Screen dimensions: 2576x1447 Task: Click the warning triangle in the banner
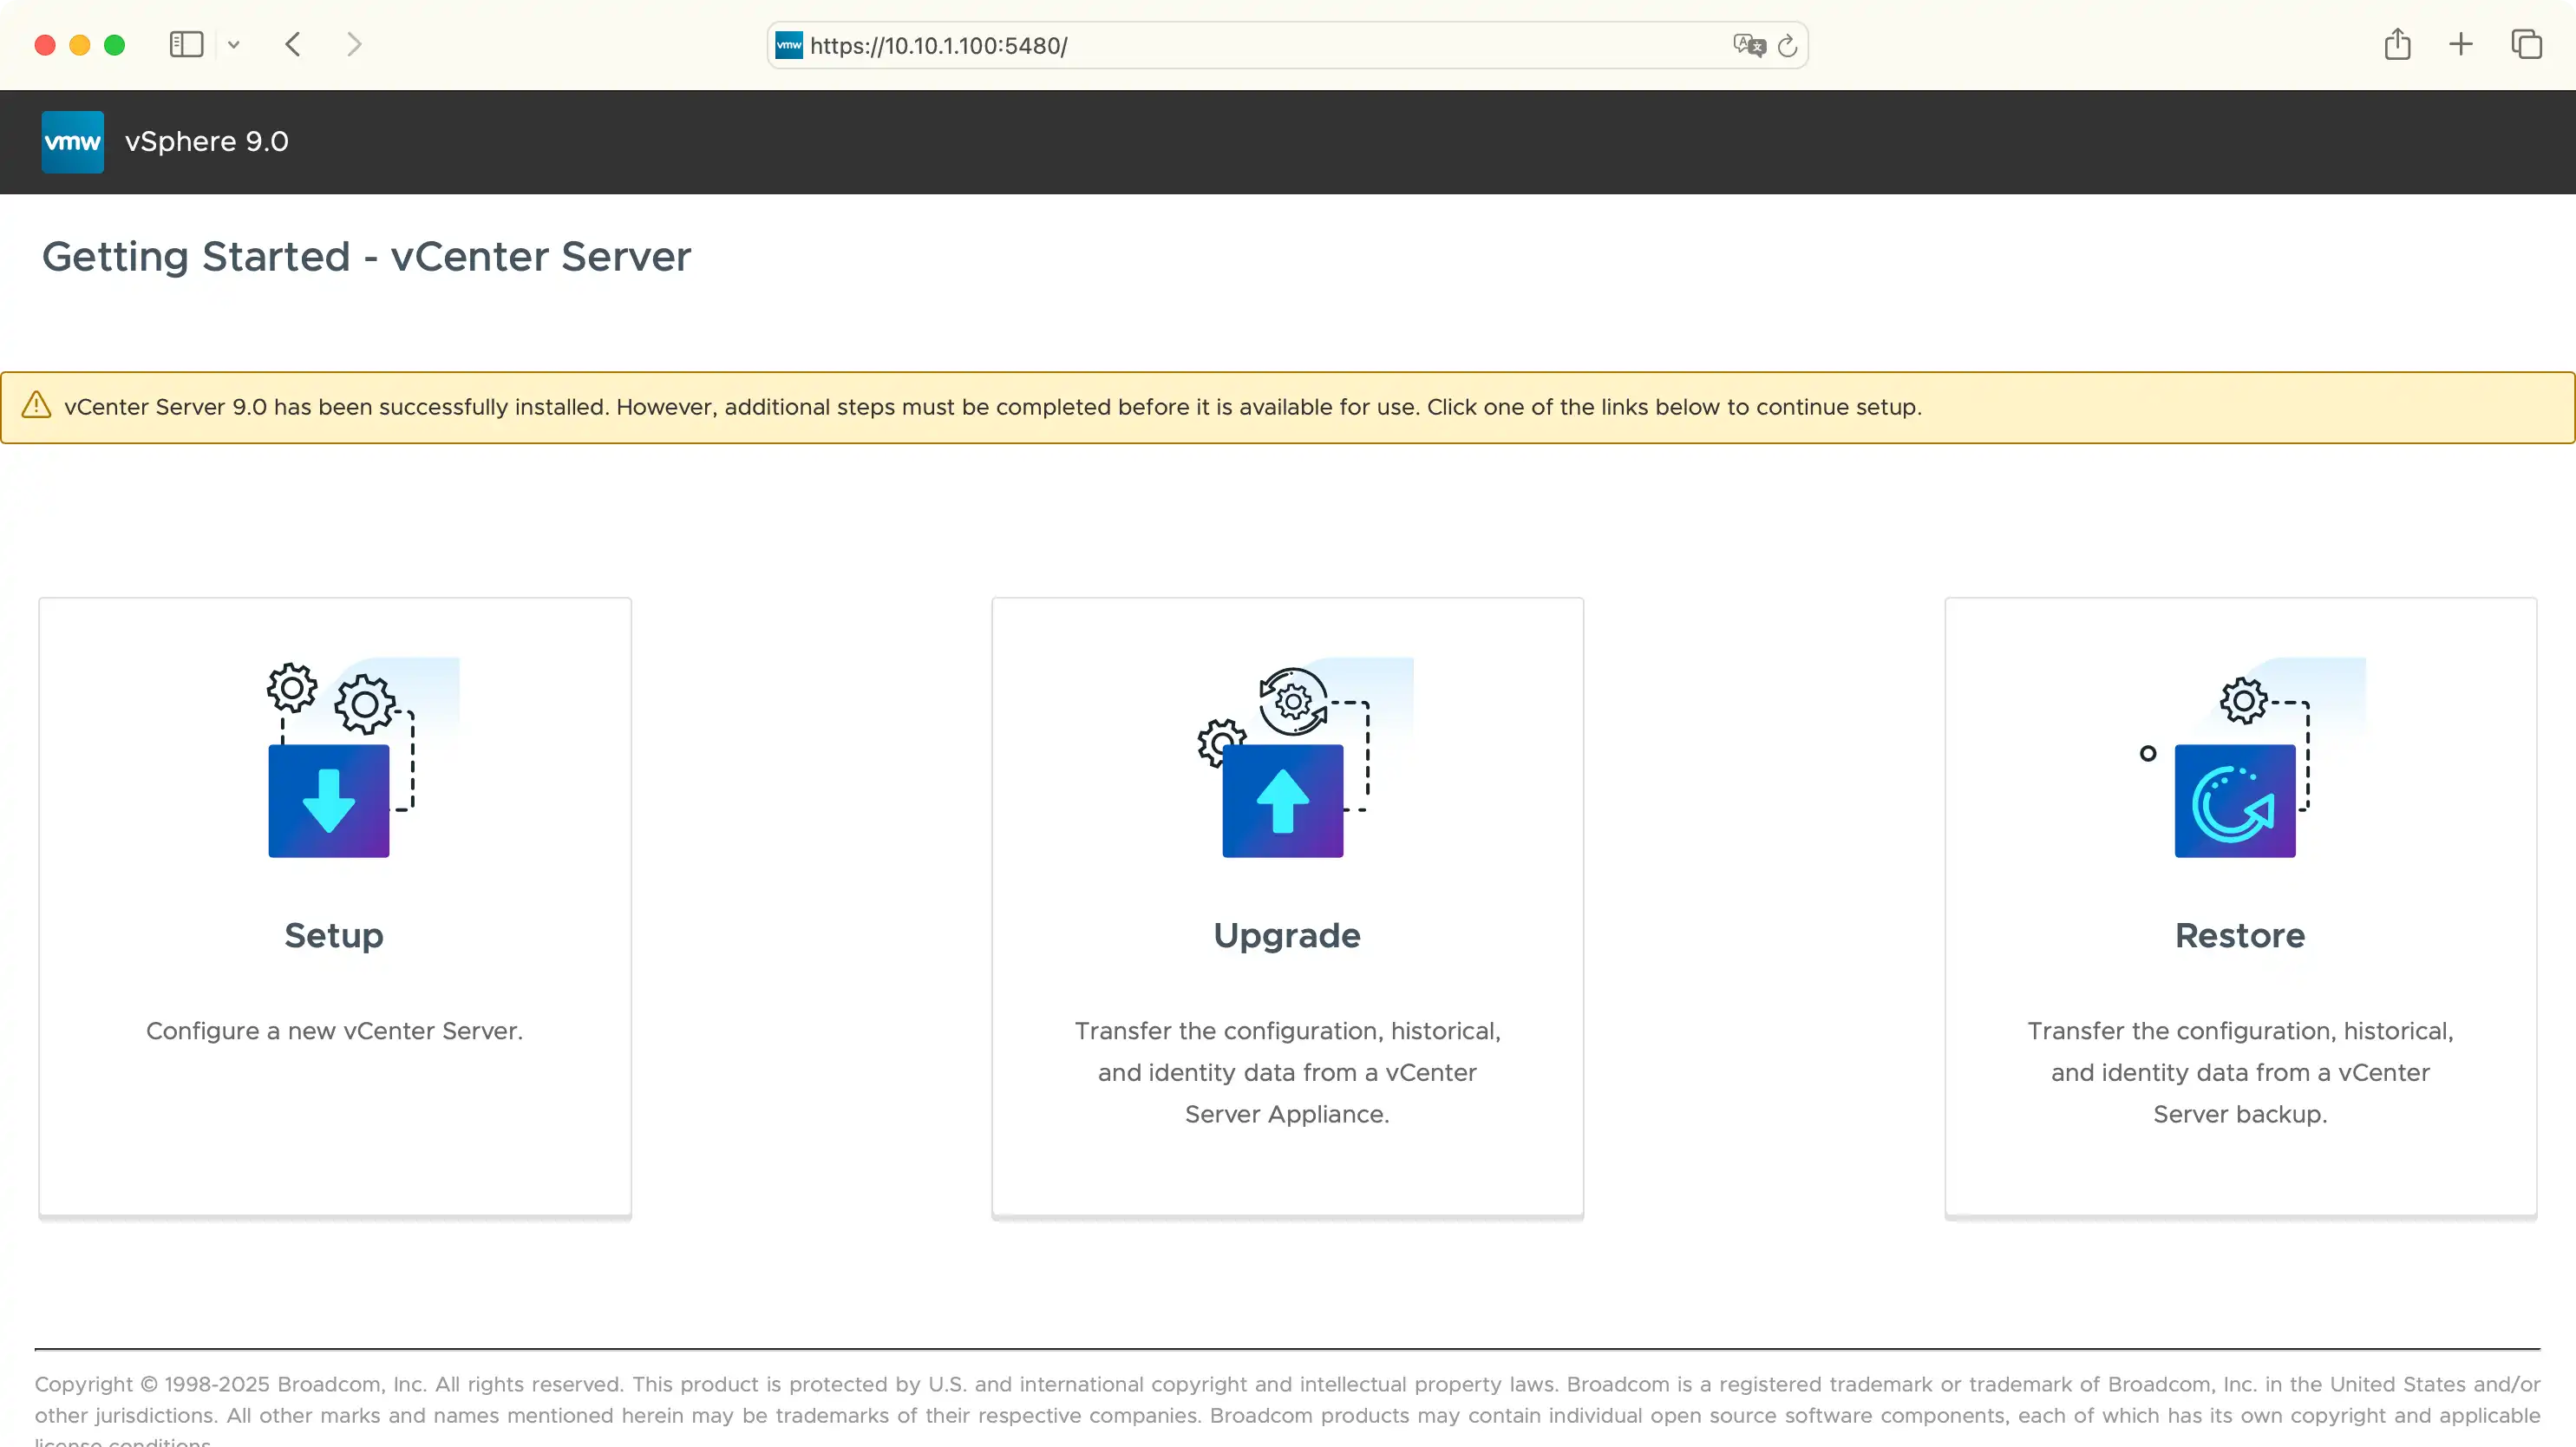(x=36, y=405)
